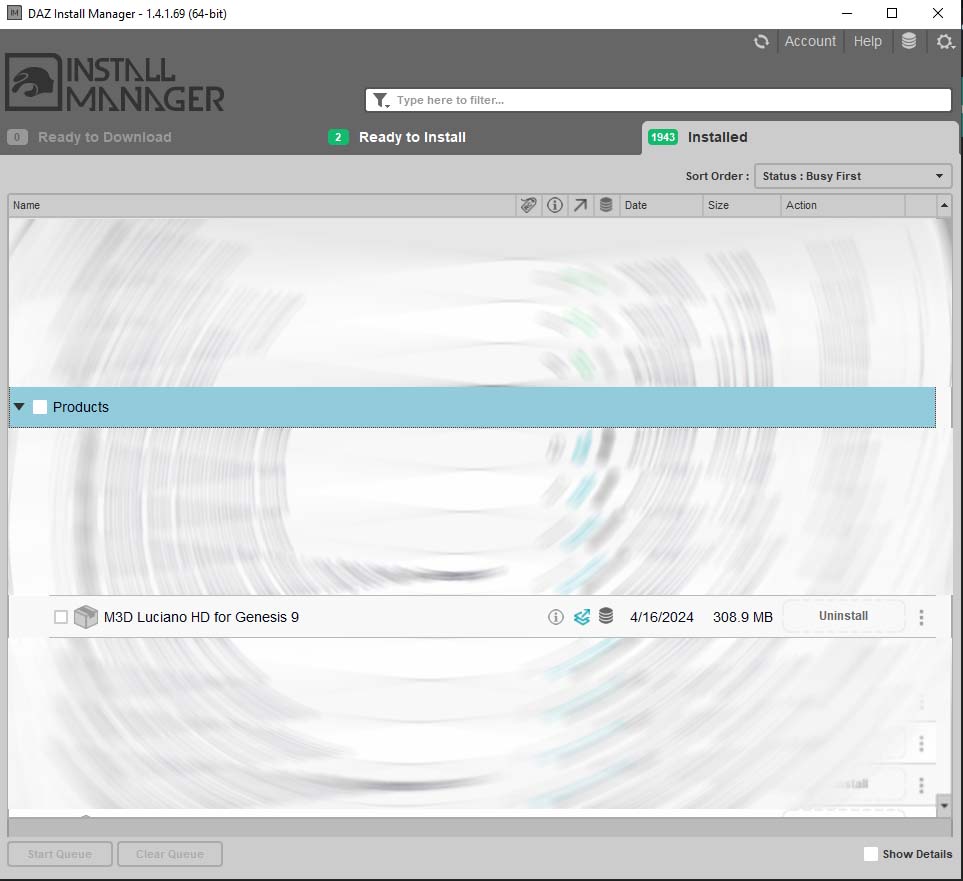Open the database stack icon beside Help
The height and width of the screenshot is (881, 963).
click(908, 41)
